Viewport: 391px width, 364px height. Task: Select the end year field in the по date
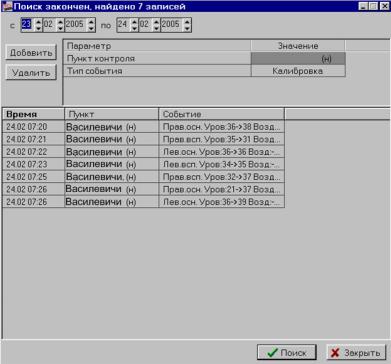(x=171, y=24)
